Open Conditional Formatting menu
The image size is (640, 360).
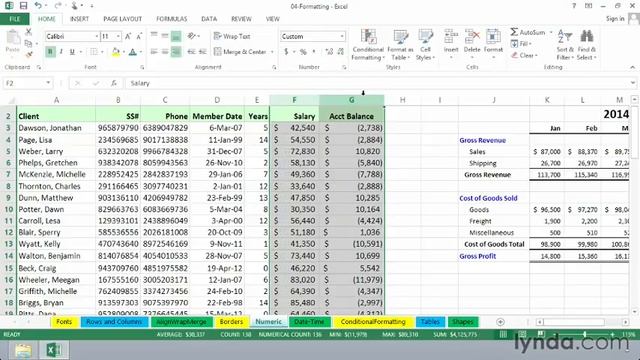pyautogui.click(x=368, y=45)
